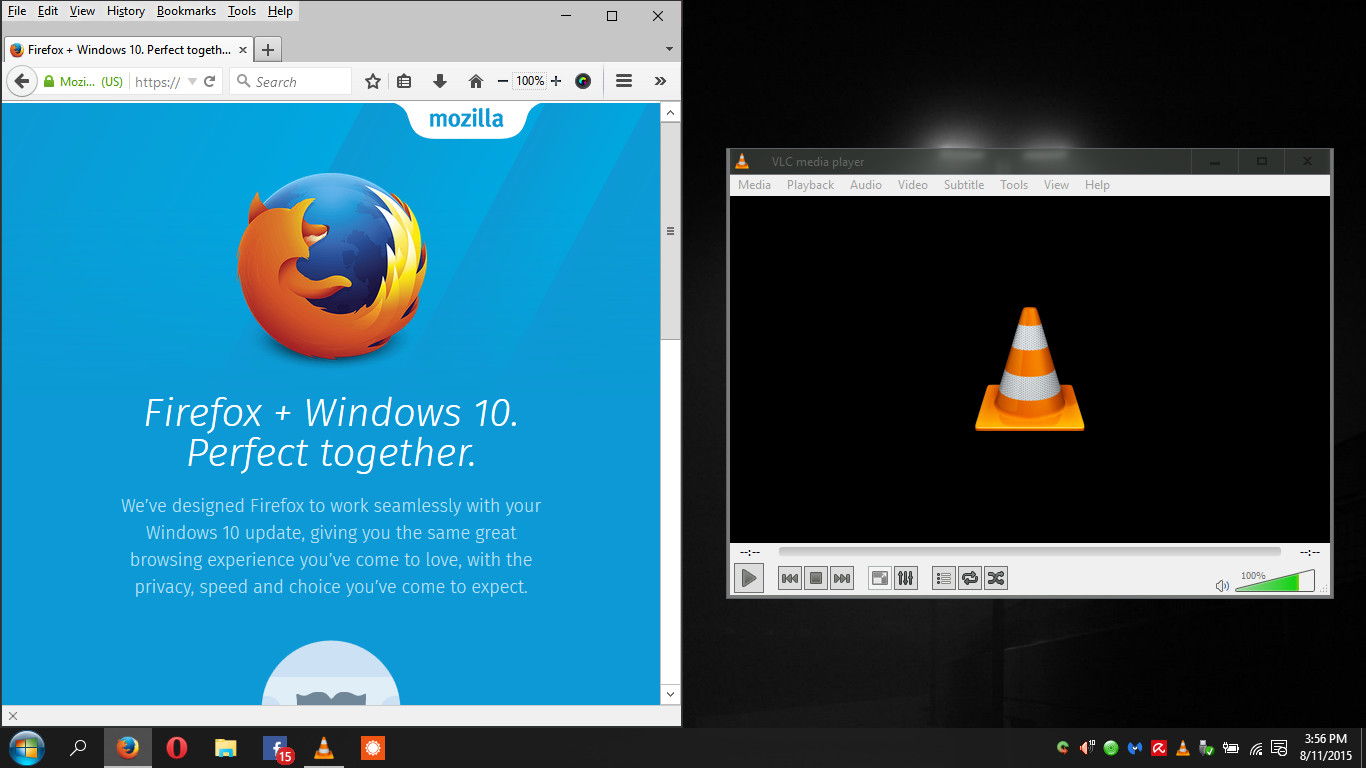Open Firefox History menu
Screen dimensions: 1366x768
126,11
